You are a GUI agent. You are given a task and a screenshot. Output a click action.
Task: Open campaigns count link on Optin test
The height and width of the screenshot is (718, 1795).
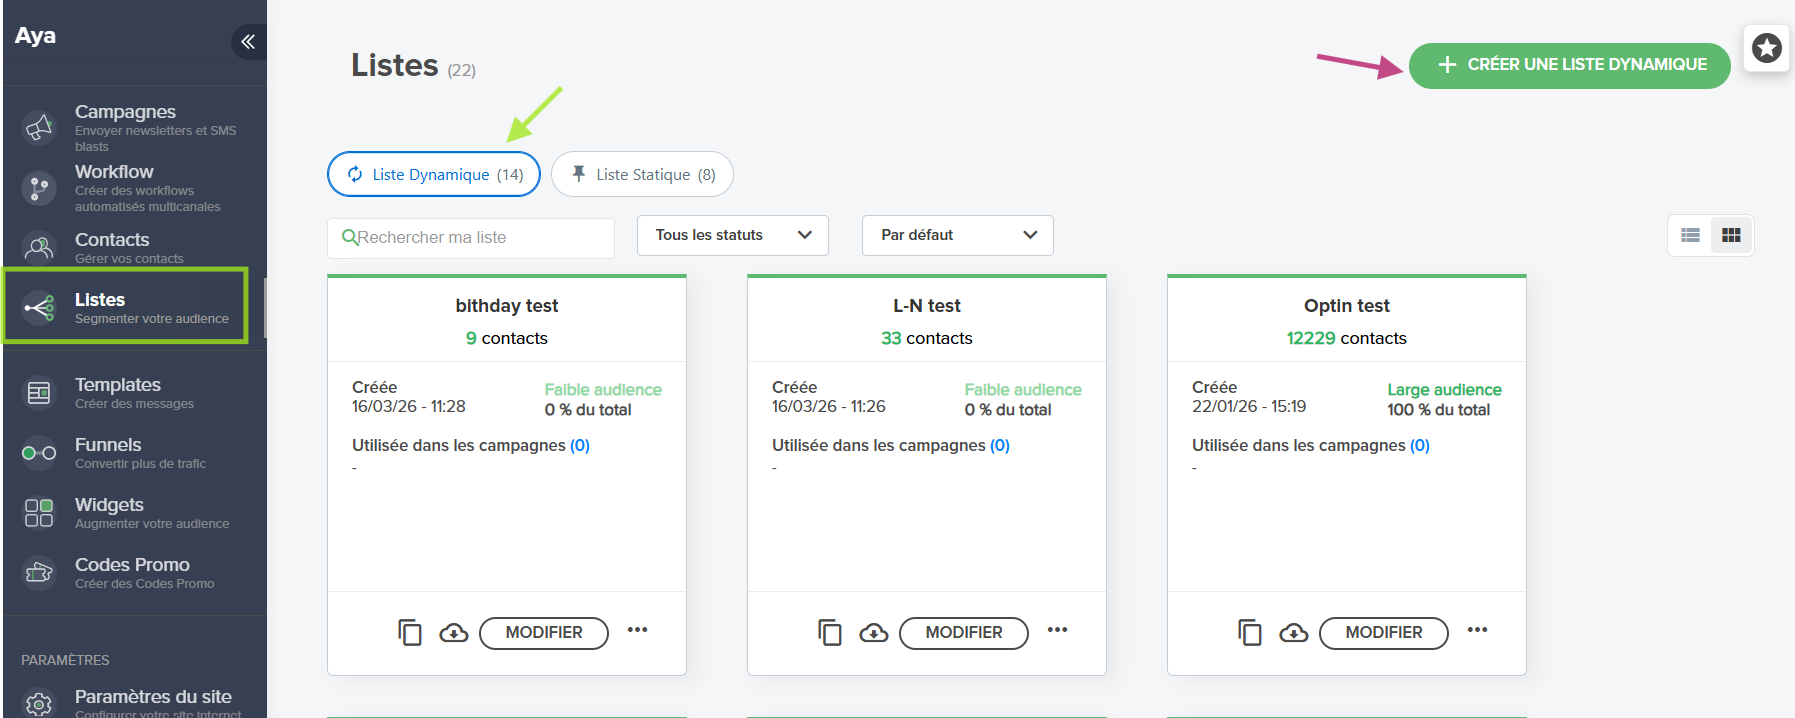coord(1420,445)
